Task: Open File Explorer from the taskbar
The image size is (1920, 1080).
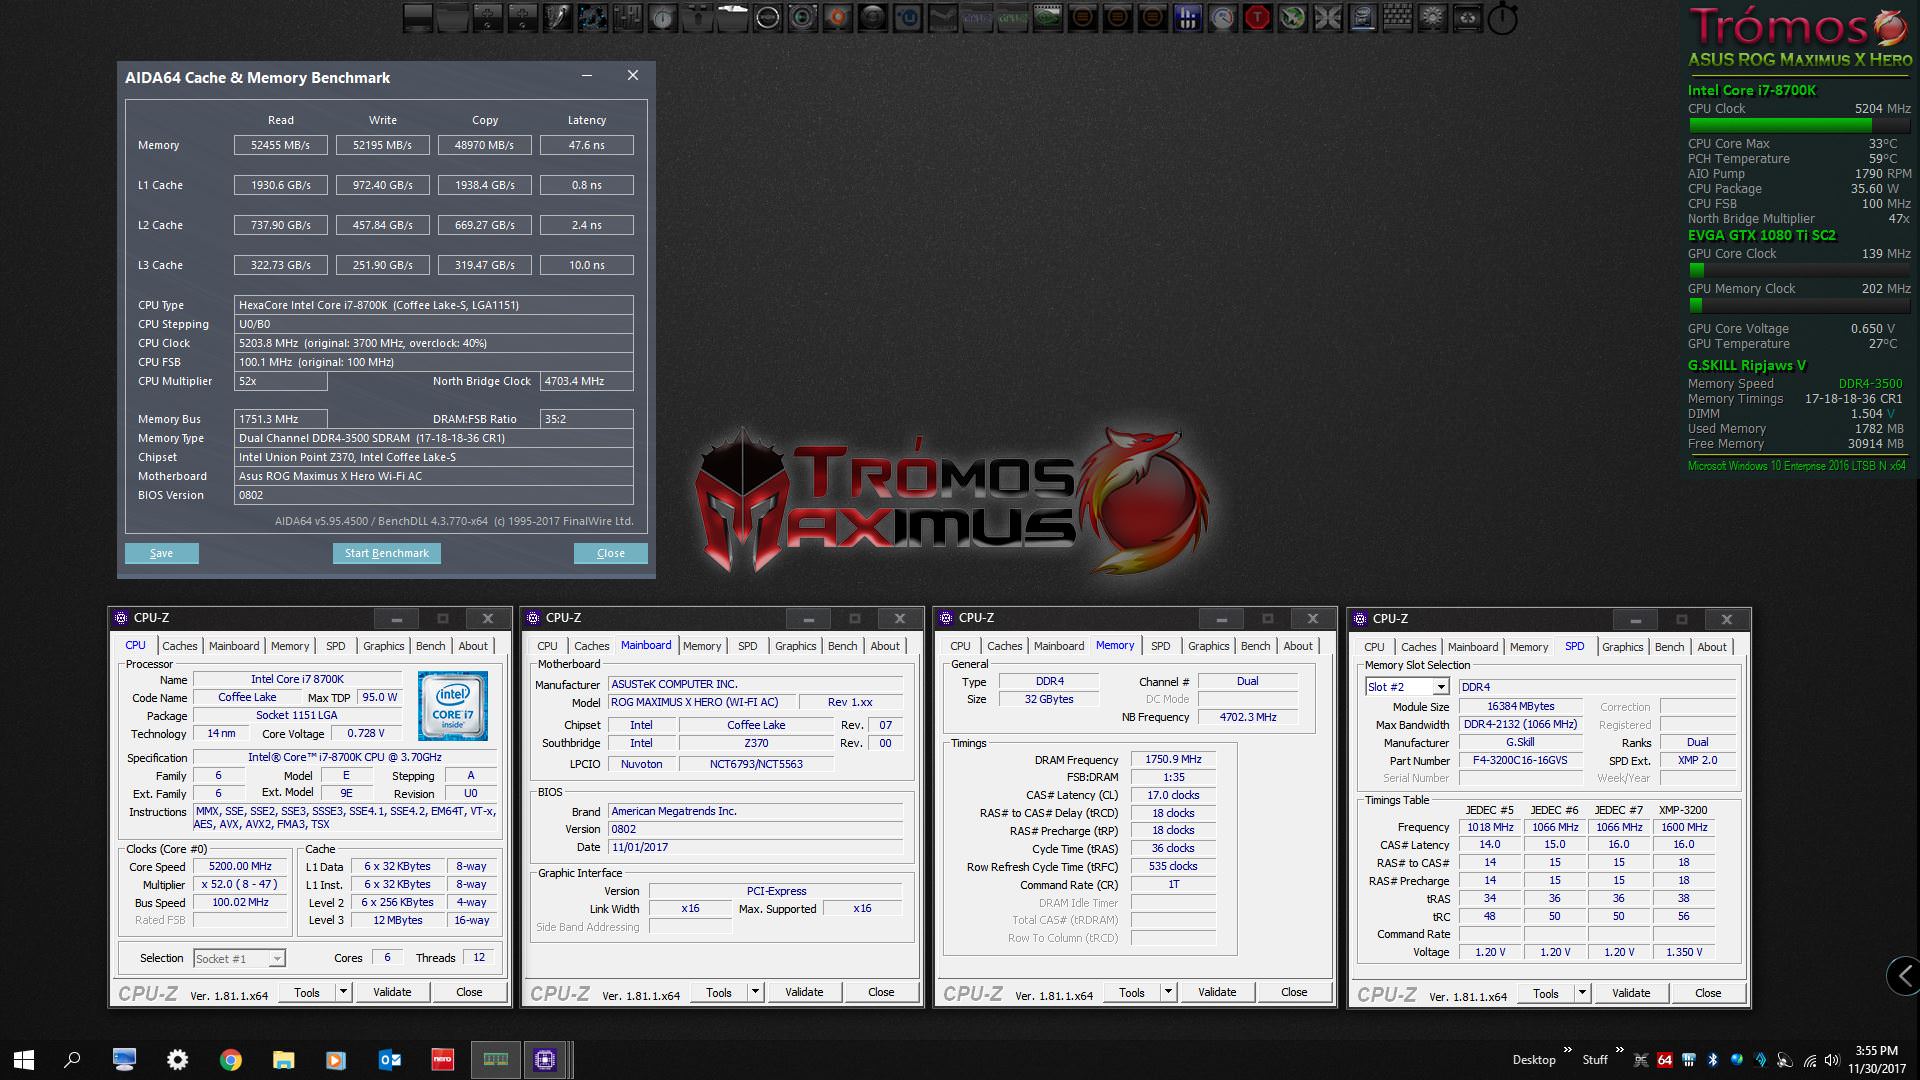Action: [283, 1060]
